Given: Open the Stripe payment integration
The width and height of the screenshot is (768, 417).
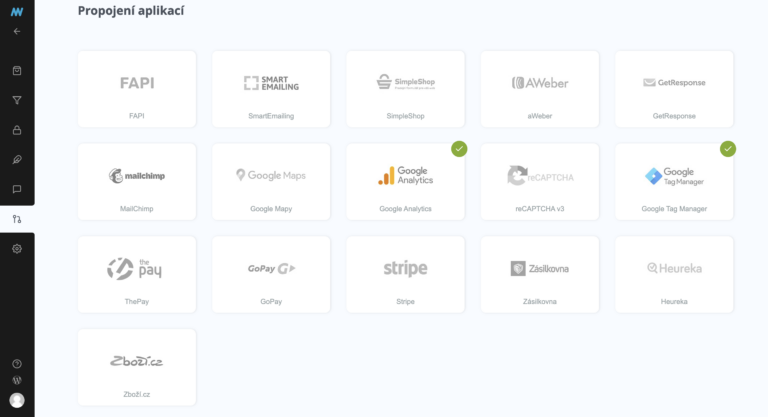Looking at the screenshot, I should 405,274.
